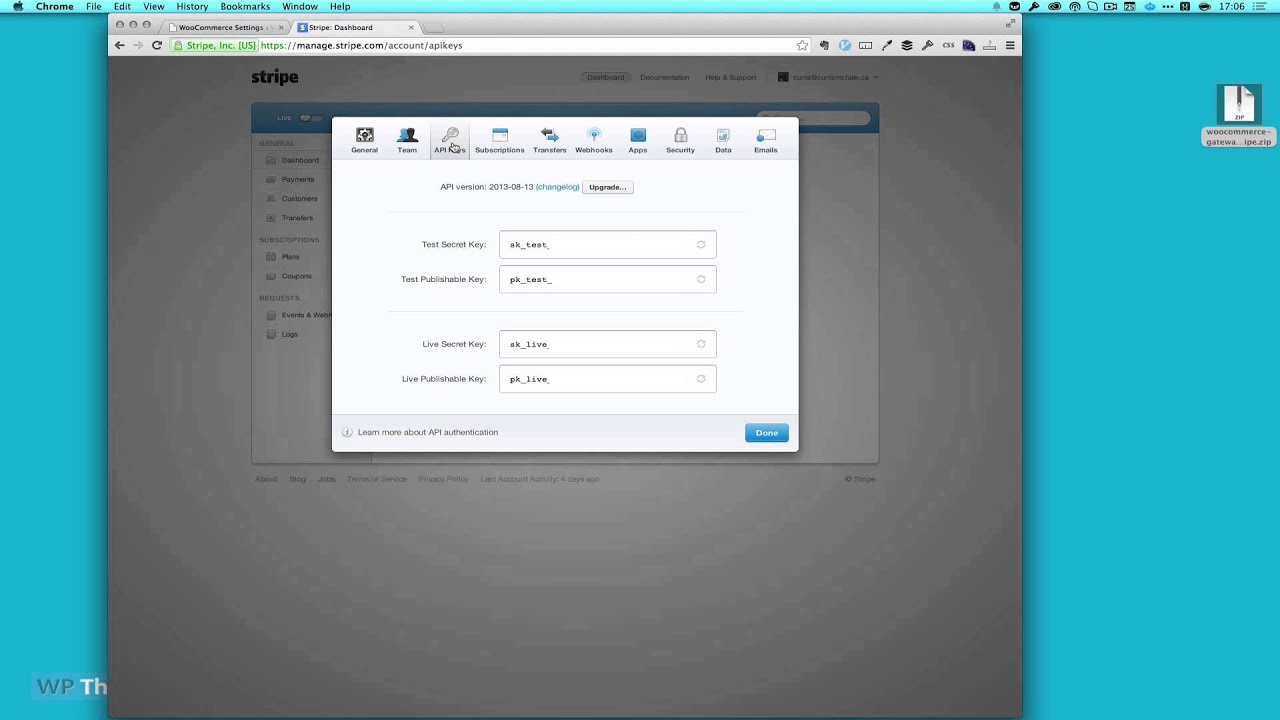Click the Buffer stacked-layers extension icon
Viewport: 1280px width, 720px height.
(x=907, y=45)
